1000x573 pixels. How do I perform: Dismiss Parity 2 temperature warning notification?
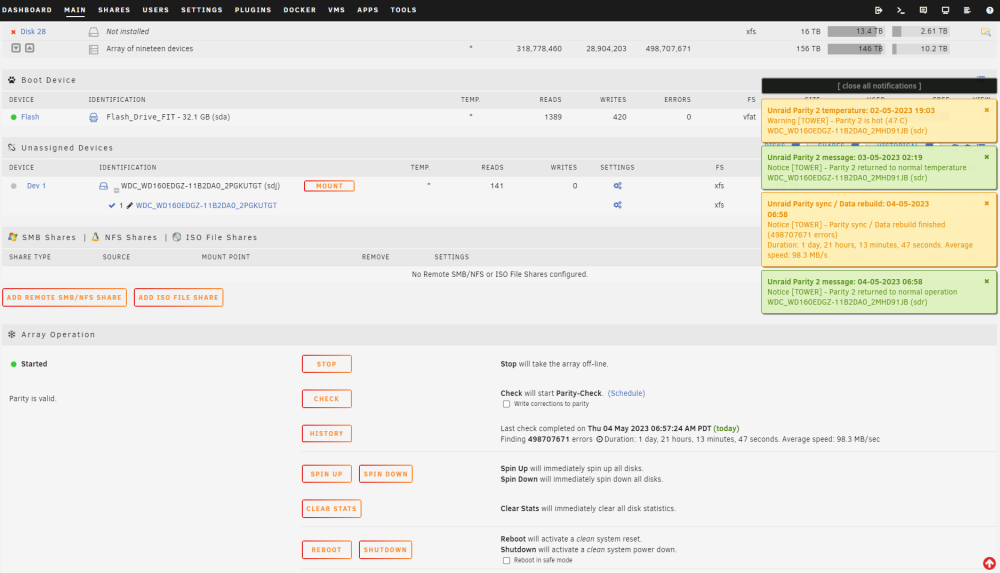click(987, 110)
